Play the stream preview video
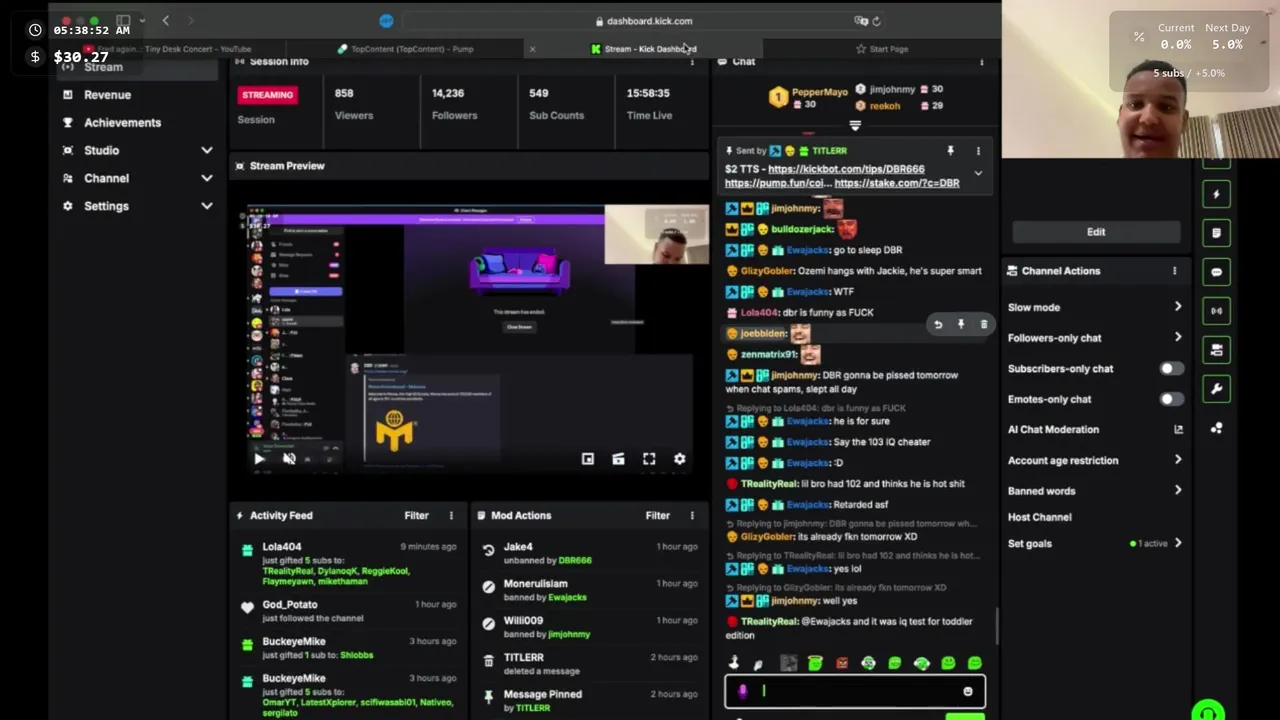 point(259,459)
